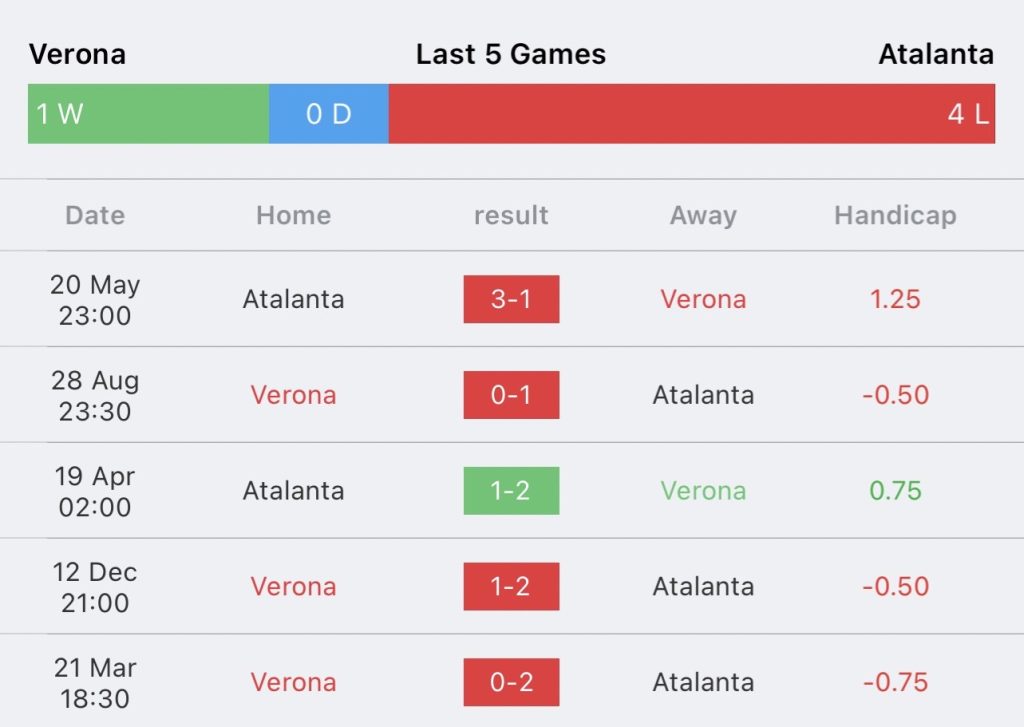Open the 0-1 result badge
Screen dimensions: 1024x727
coord(511,395)
